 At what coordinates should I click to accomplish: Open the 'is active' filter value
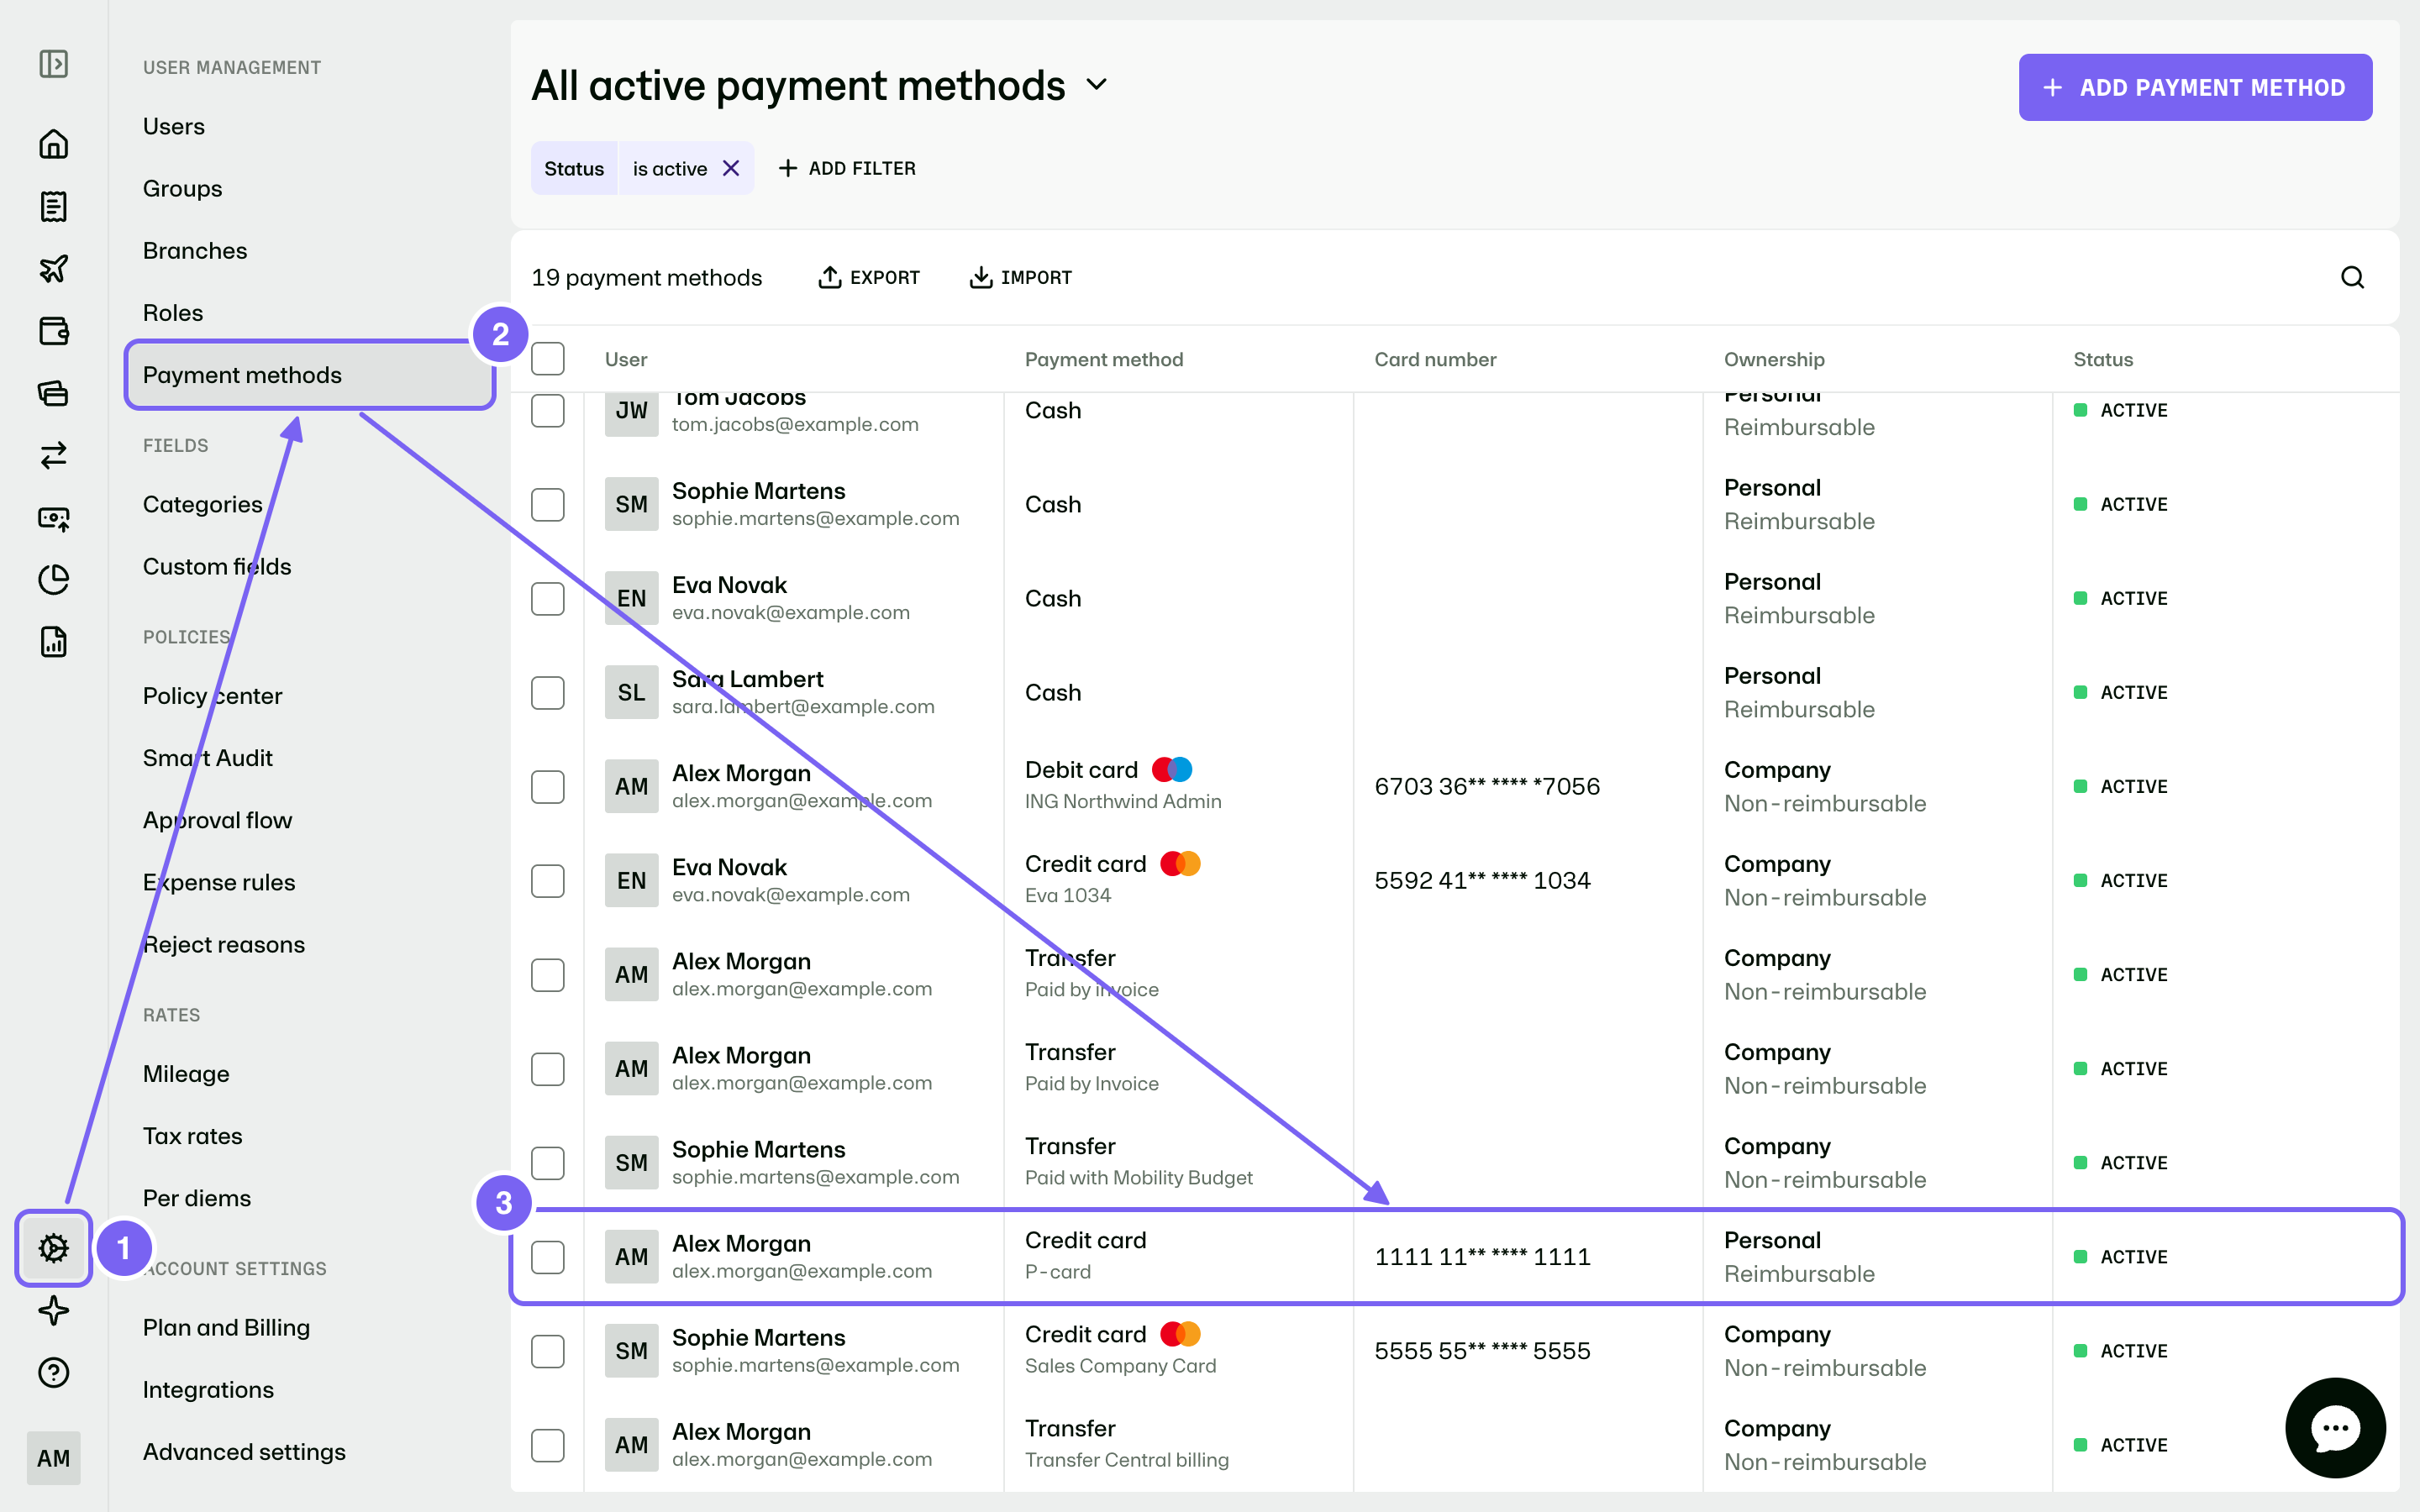pyautogui.click(x=669, y=168)
